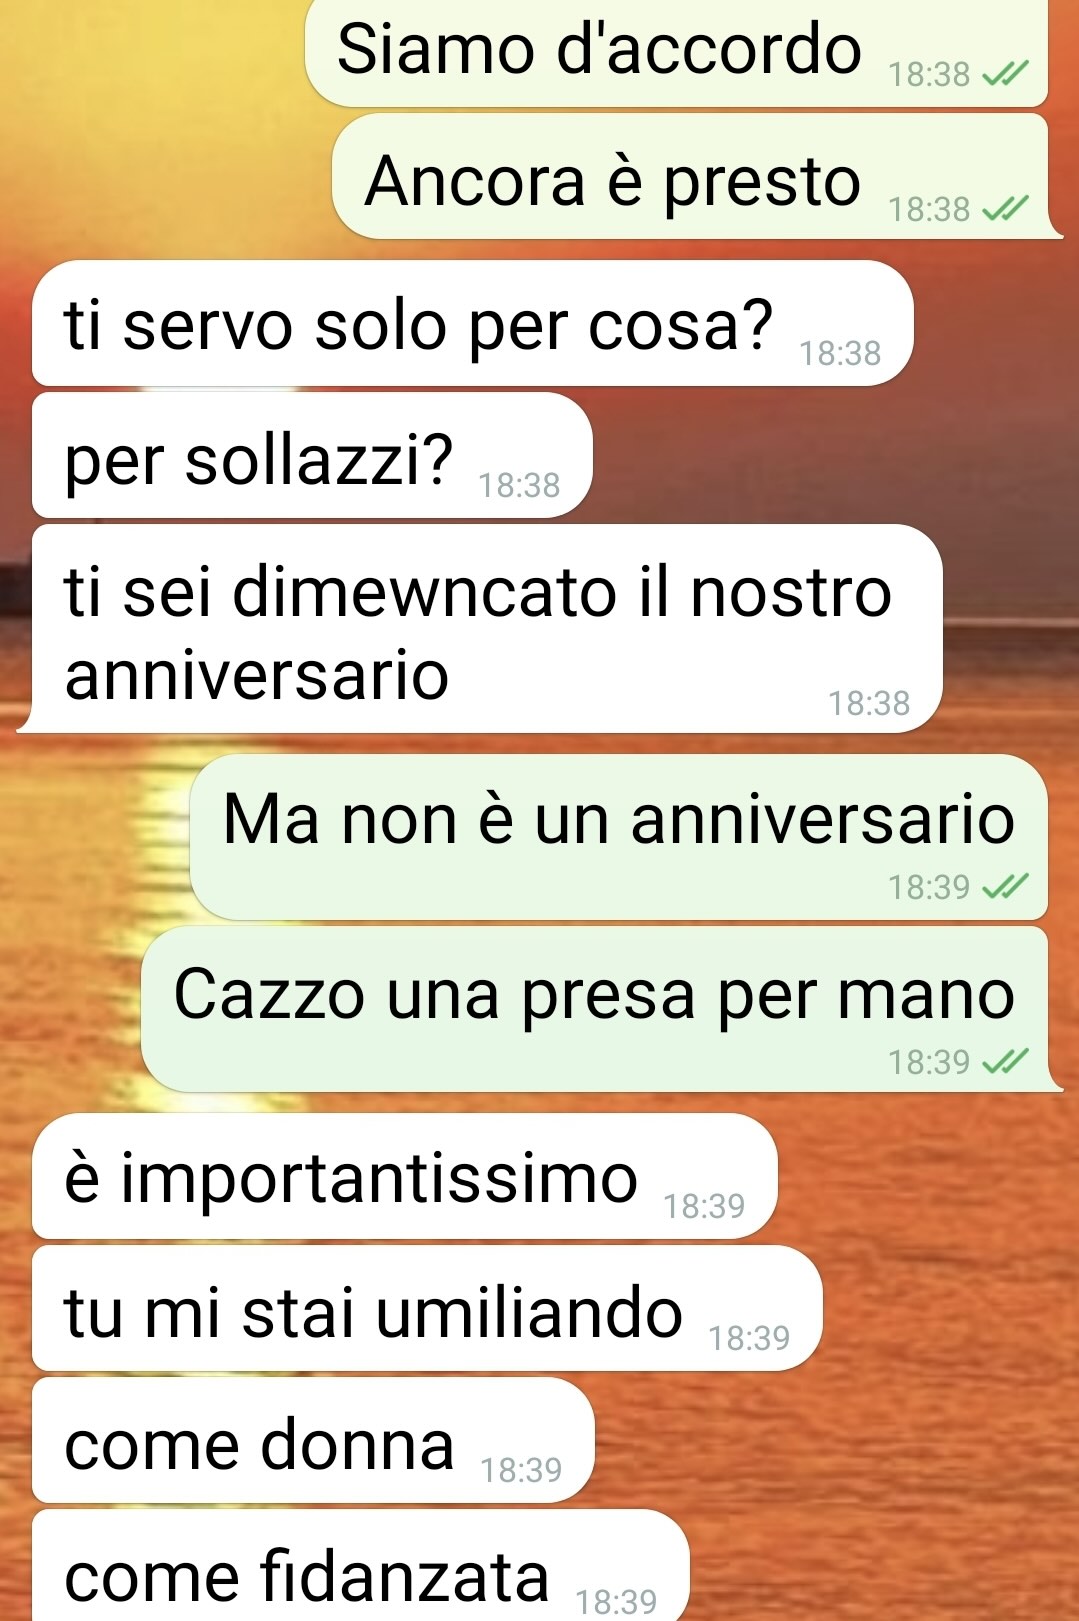
Task: Tap the check marks on 'Cazzo una presa per mano'
Action: point(1005,1061)
